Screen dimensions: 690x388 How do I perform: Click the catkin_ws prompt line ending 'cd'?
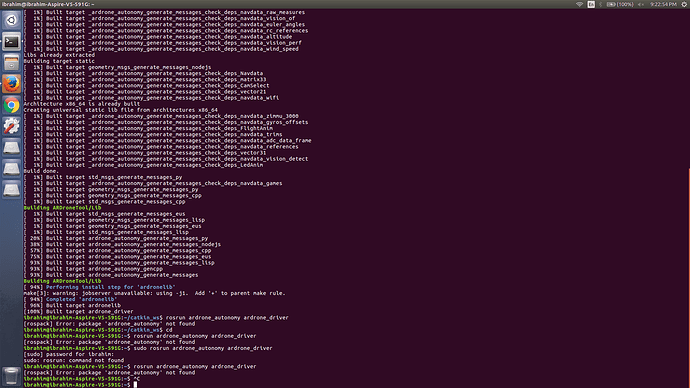[98, 329]
